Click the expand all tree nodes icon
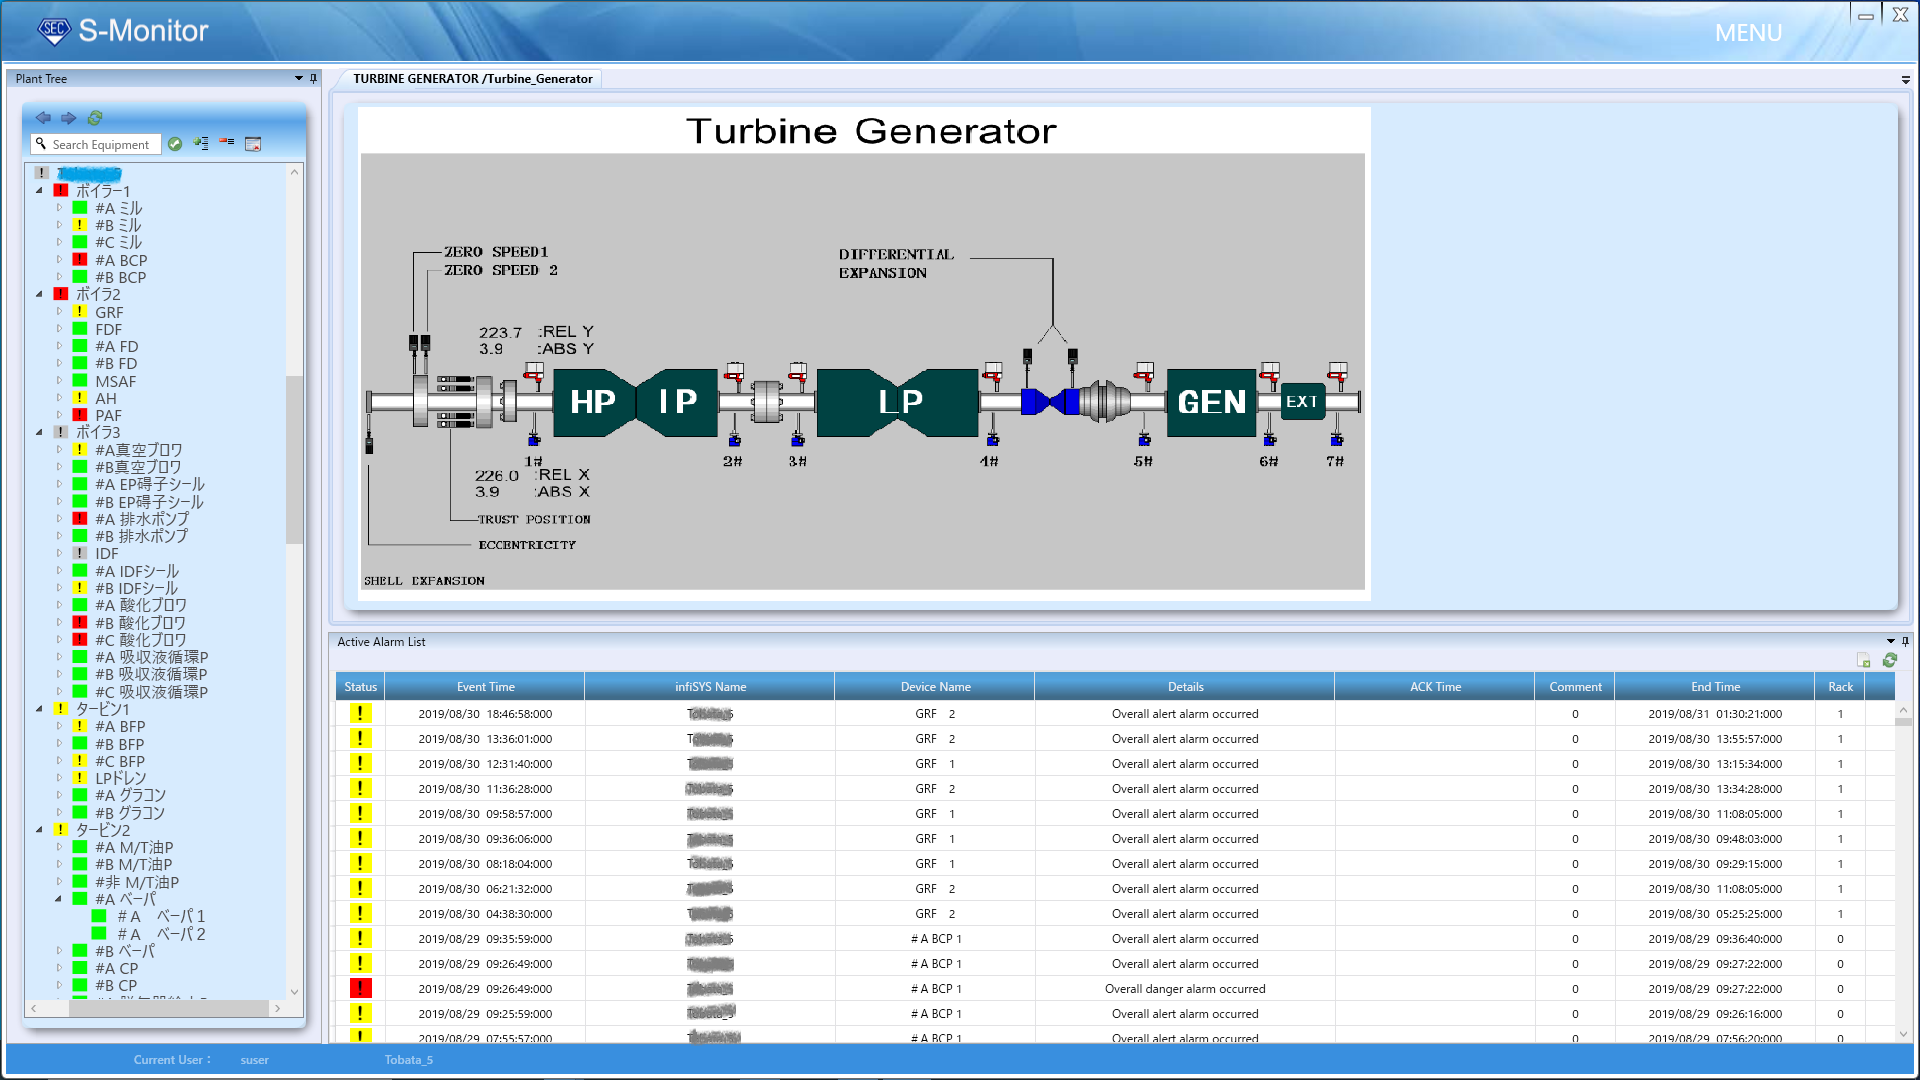 pos(201,144)
